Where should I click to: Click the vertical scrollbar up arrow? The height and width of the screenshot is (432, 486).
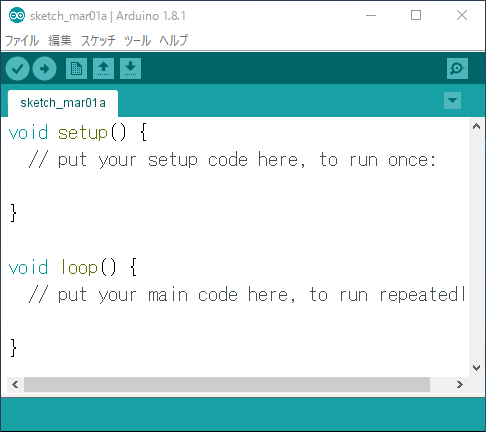pos(477,126)
